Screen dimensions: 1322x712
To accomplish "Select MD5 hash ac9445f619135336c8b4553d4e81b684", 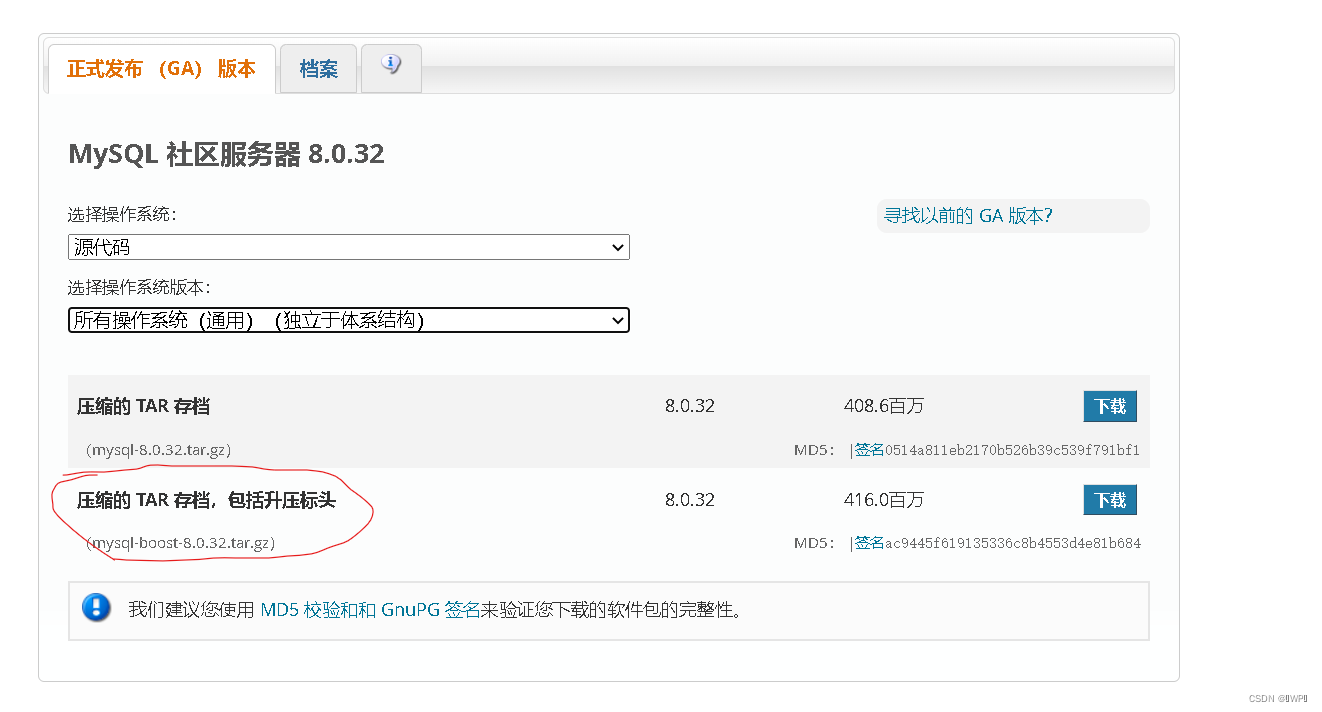I will [1012, 543].
